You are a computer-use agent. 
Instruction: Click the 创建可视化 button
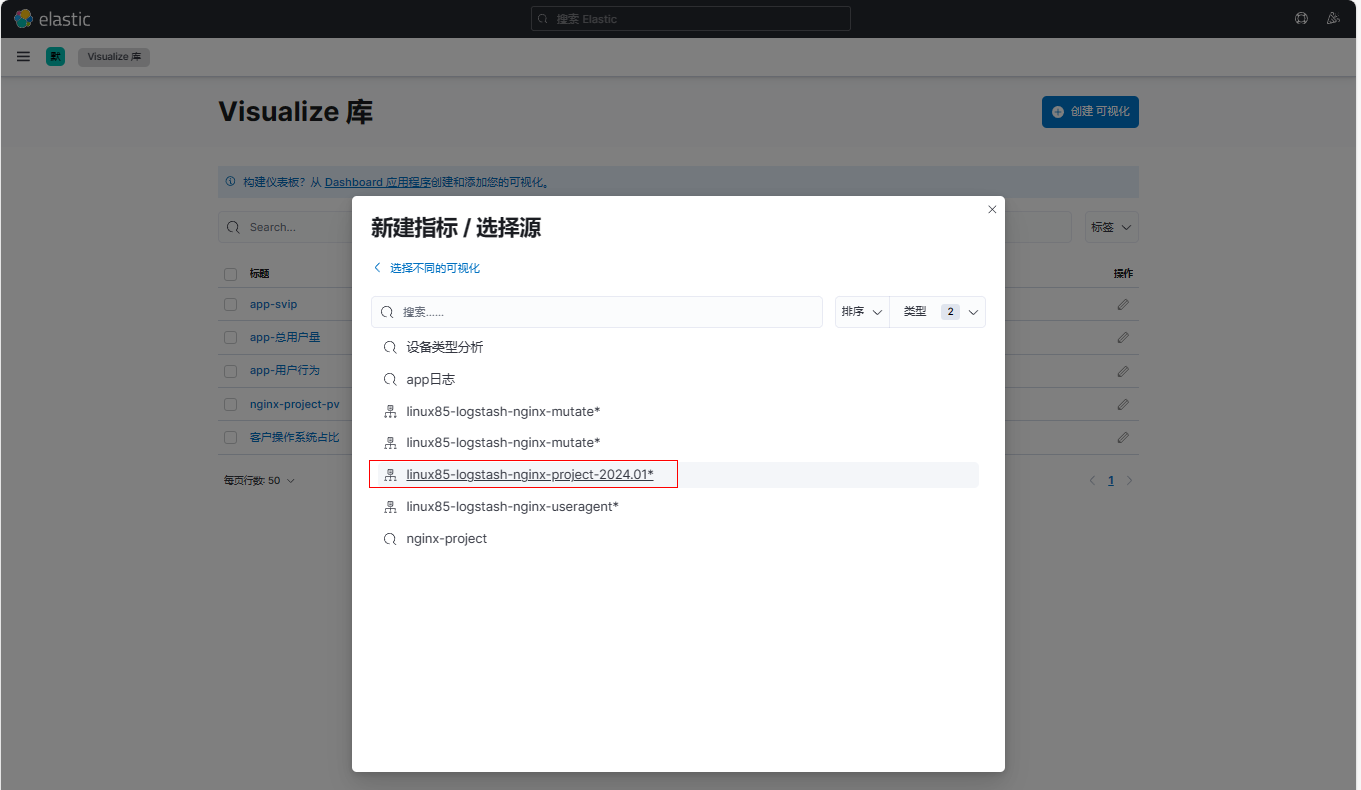point(1090,112)
